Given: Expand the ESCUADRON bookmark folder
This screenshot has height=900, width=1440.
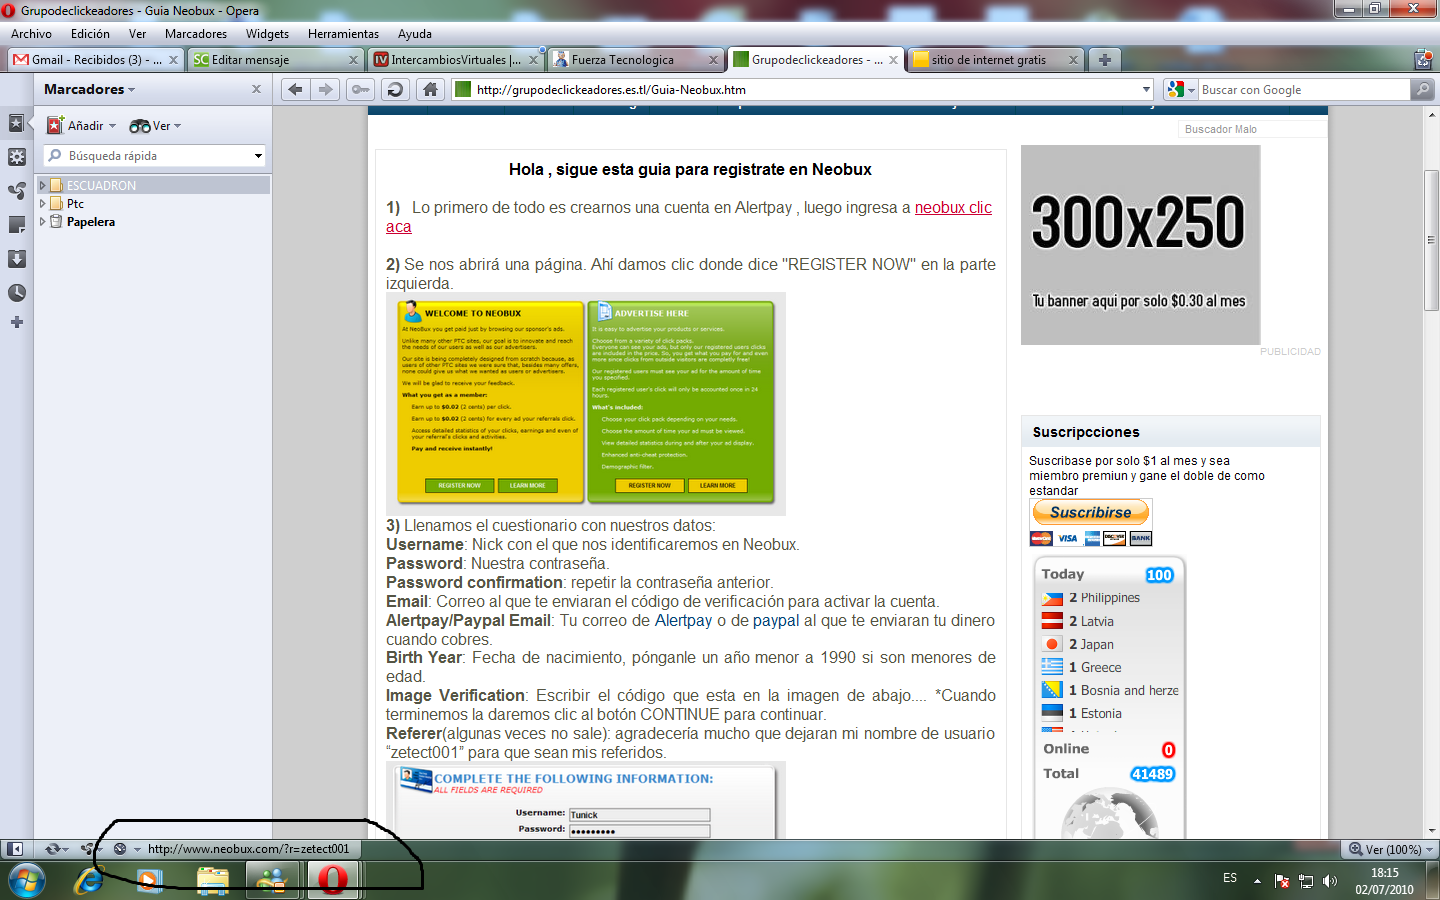Looking at the screenshot, I should [x=42, y=185].
